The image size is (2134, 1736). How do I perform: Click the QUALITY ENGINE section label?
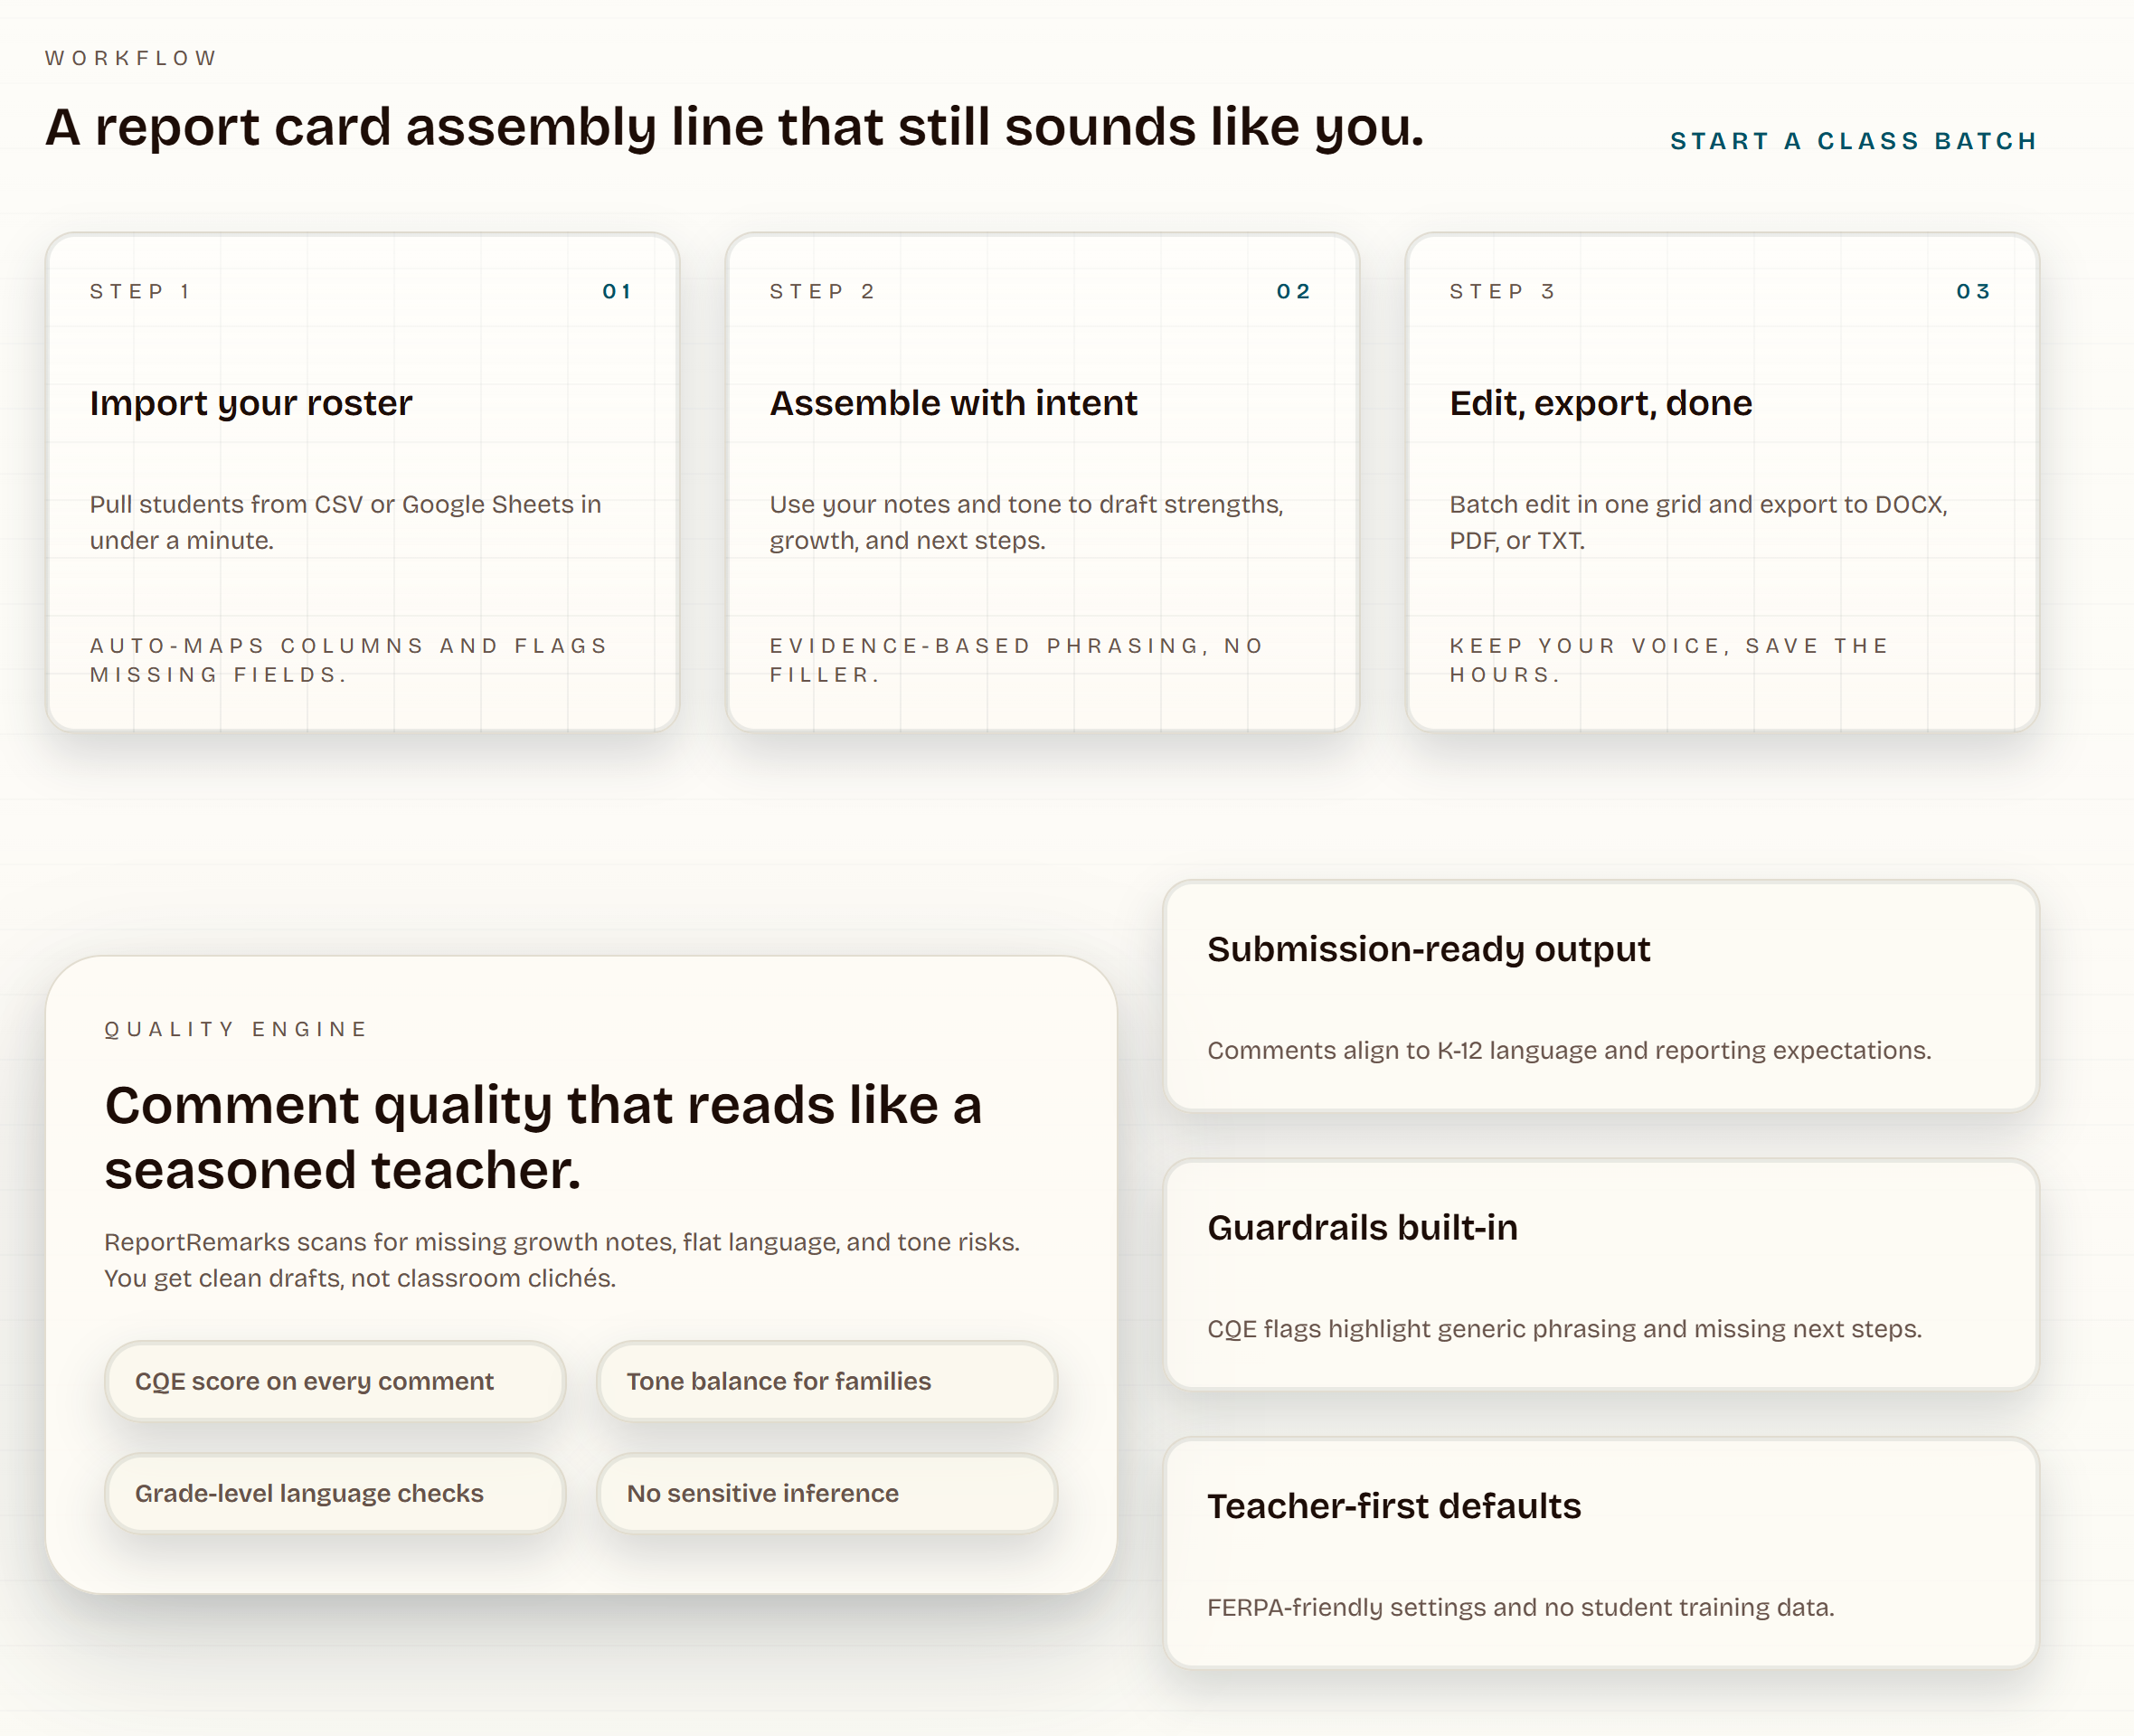click(x=235, y=1028)
